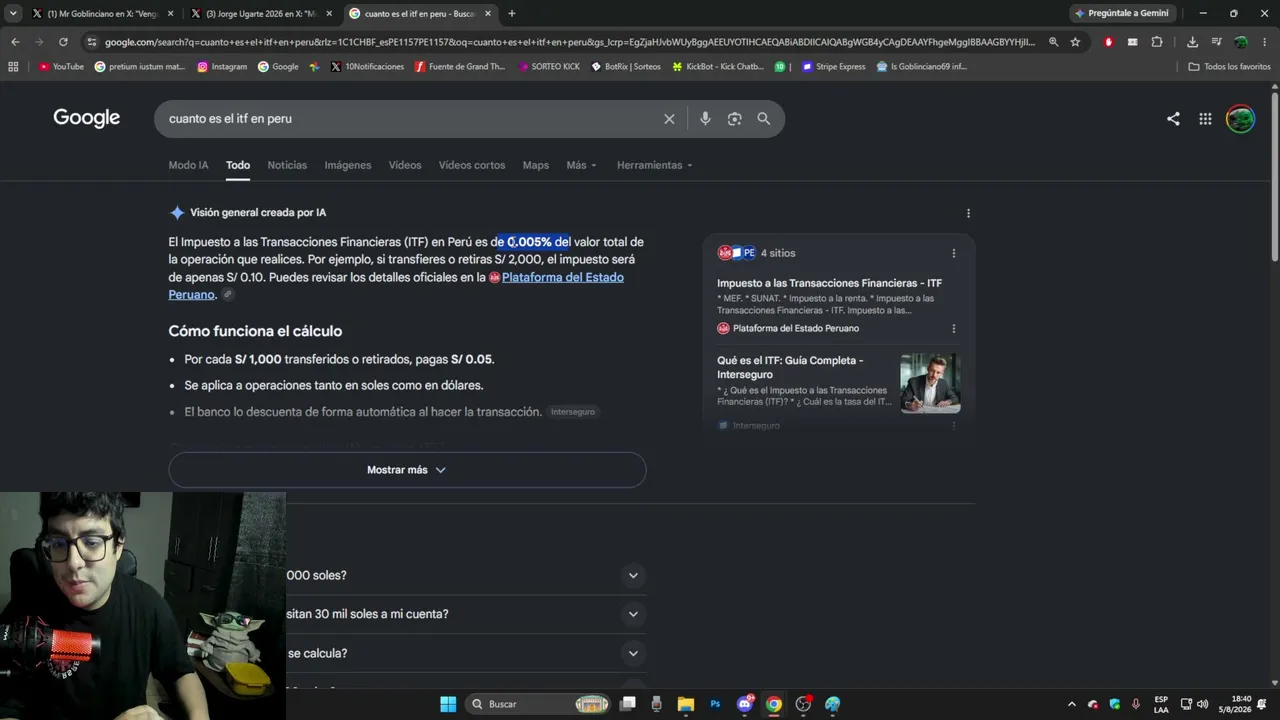This screenshot has width=1280, height=720.
Task: Share the search results page
Action: 1173,119
